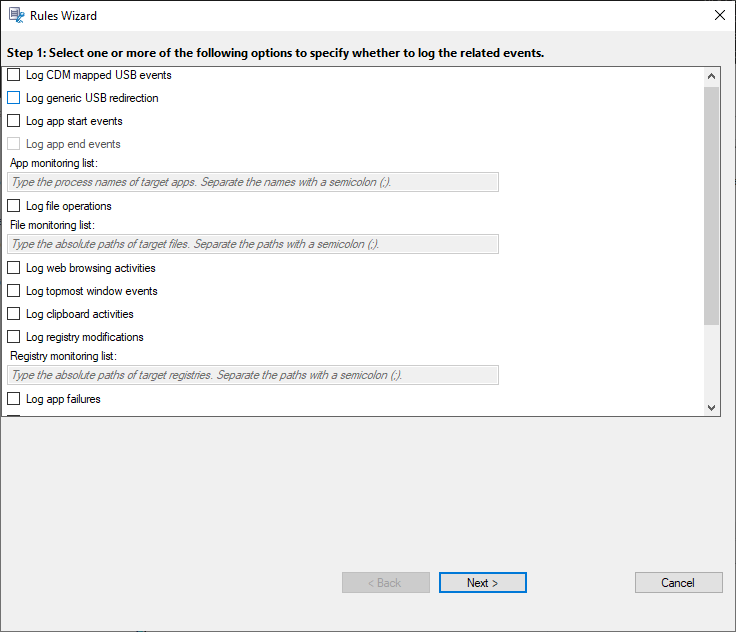
Task: Enable Log CDM mapped USB events
Action: [x=14, y=75]
